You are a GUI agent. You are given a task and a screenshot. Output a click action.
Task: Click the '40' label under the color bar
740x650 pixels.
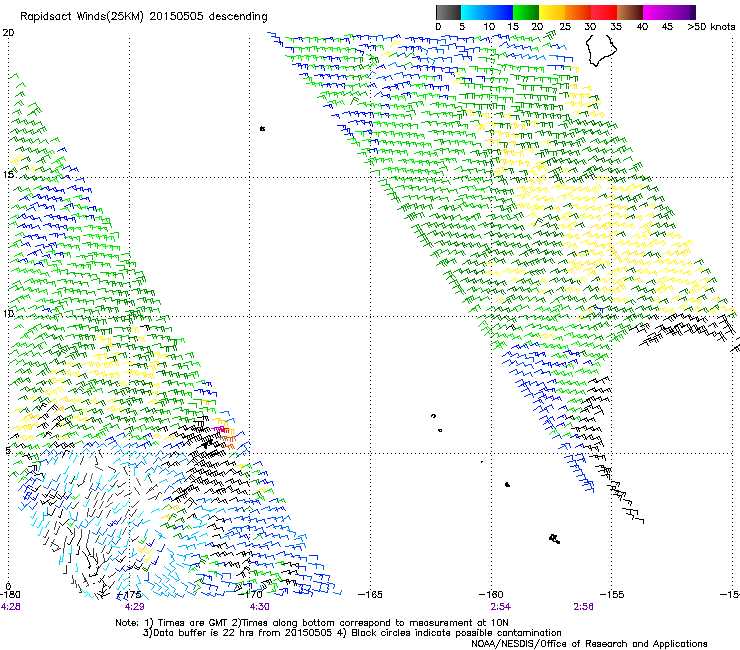pyautogui.click(x=642, y=27)
